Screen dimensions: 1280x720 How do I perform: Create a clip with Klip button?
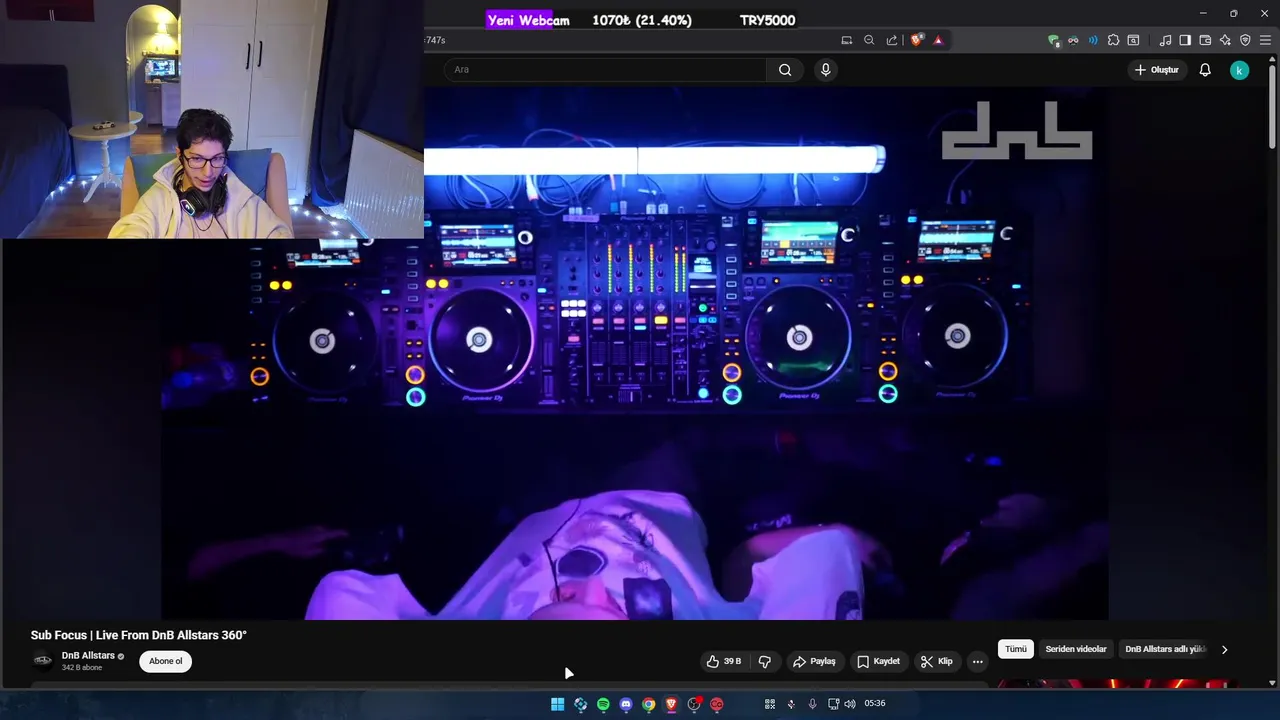(937, 661)
